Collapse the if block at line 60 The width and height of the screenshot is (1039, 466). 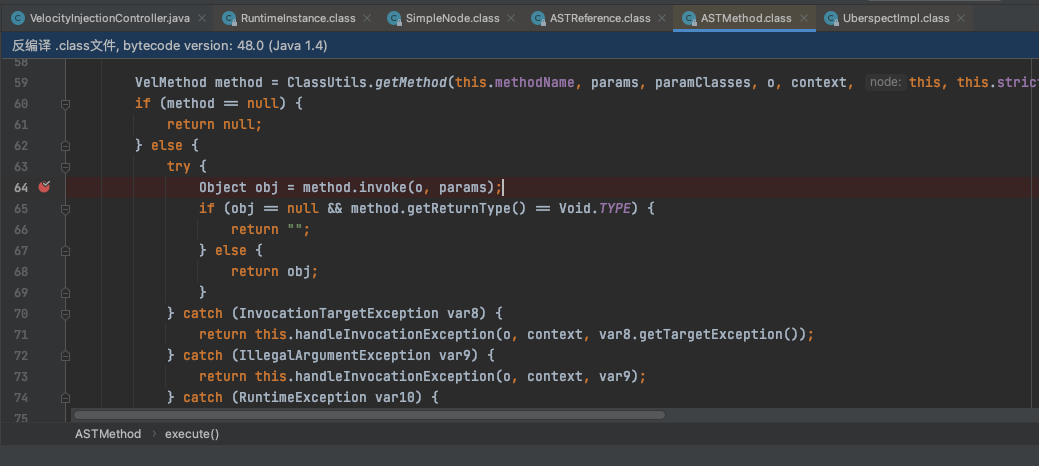pos(66,103)
